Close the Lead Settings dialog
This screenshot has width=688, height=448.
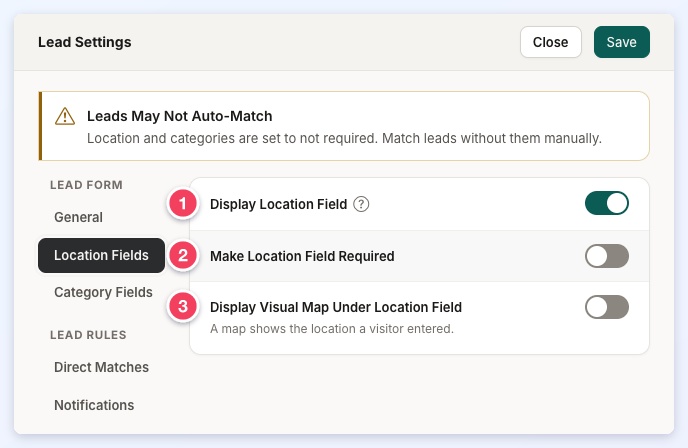[x=551, y=42]
